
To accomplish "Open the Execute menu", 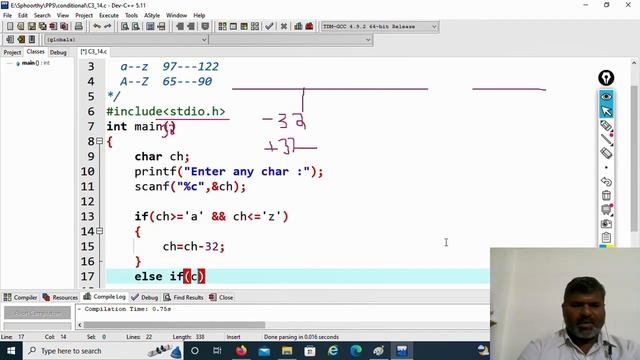I will 109,16.
